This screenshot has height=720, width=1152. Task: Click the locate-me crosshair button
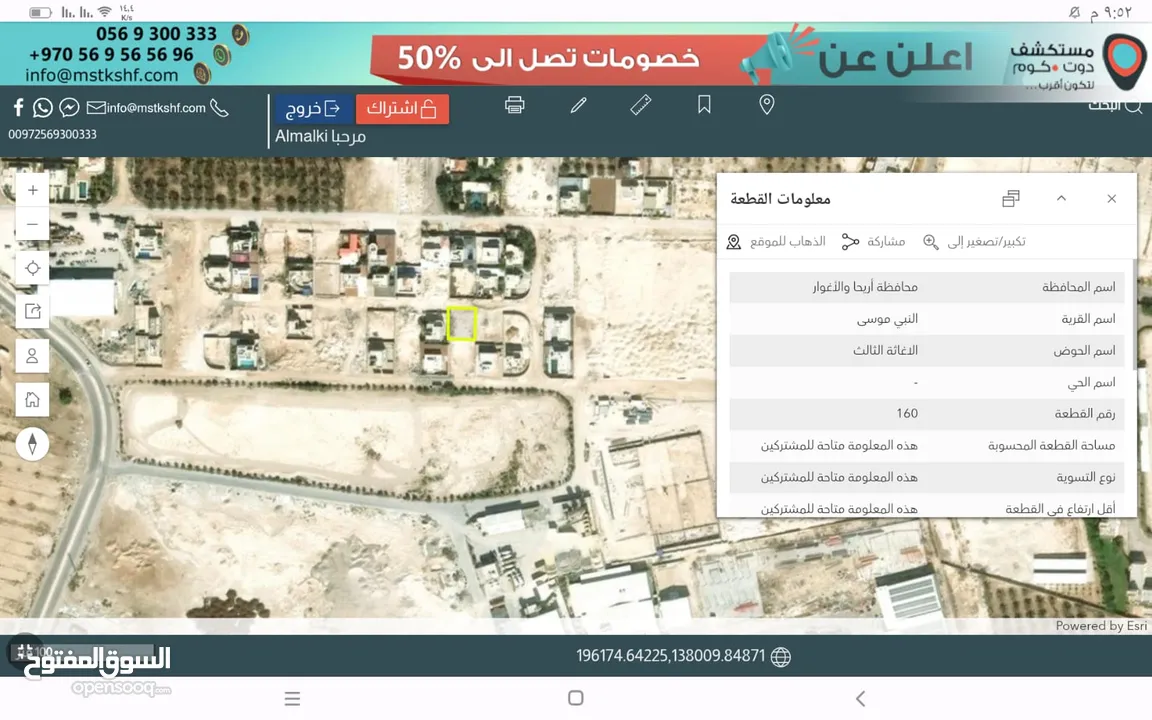(32, 268)
